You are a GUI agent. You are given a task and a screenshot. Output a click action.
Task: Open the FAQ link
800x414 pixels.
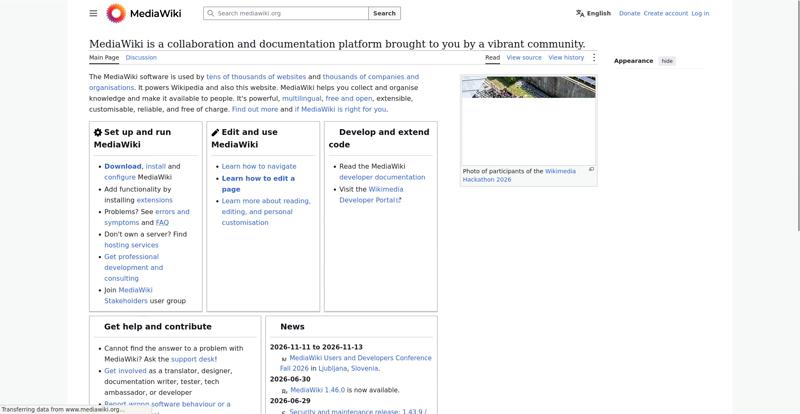tap(162, 223)
